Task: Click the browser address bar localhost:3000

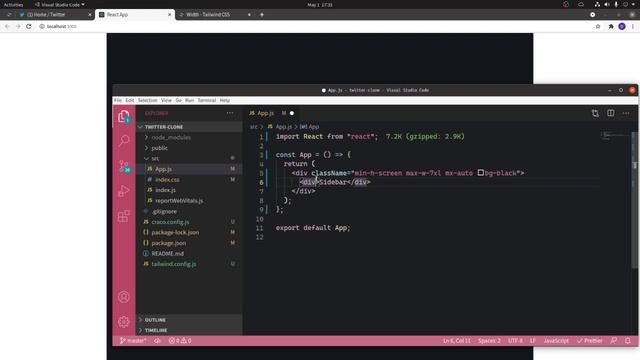Action: pos(314,26)
